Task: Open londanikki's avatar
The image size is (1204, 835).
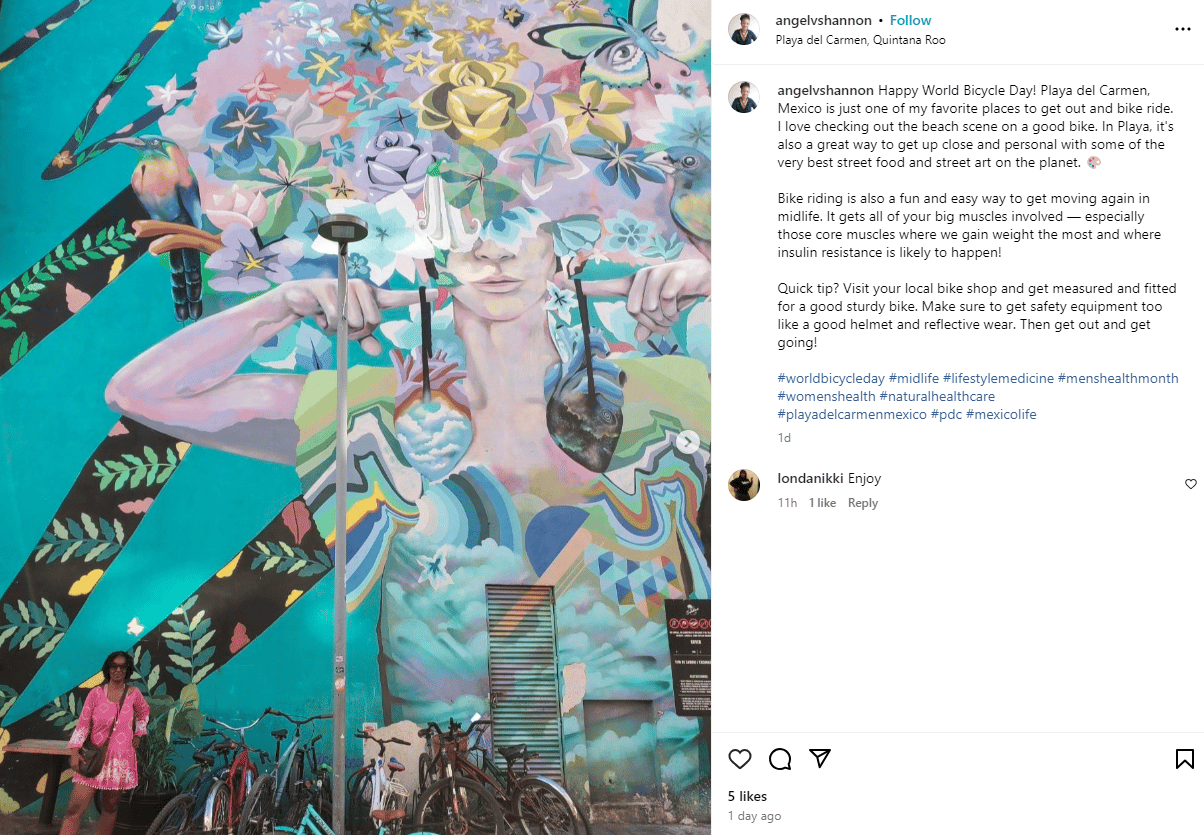Action: [744, 485]
